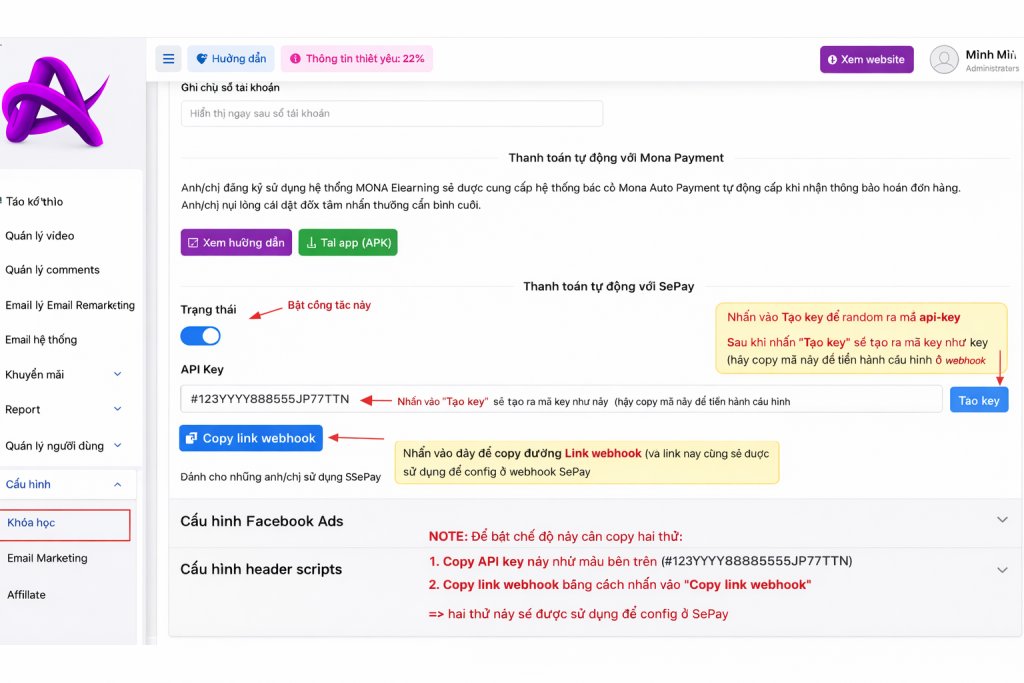
Task: Open Email Marketing menu item
Action: [47, 558]
